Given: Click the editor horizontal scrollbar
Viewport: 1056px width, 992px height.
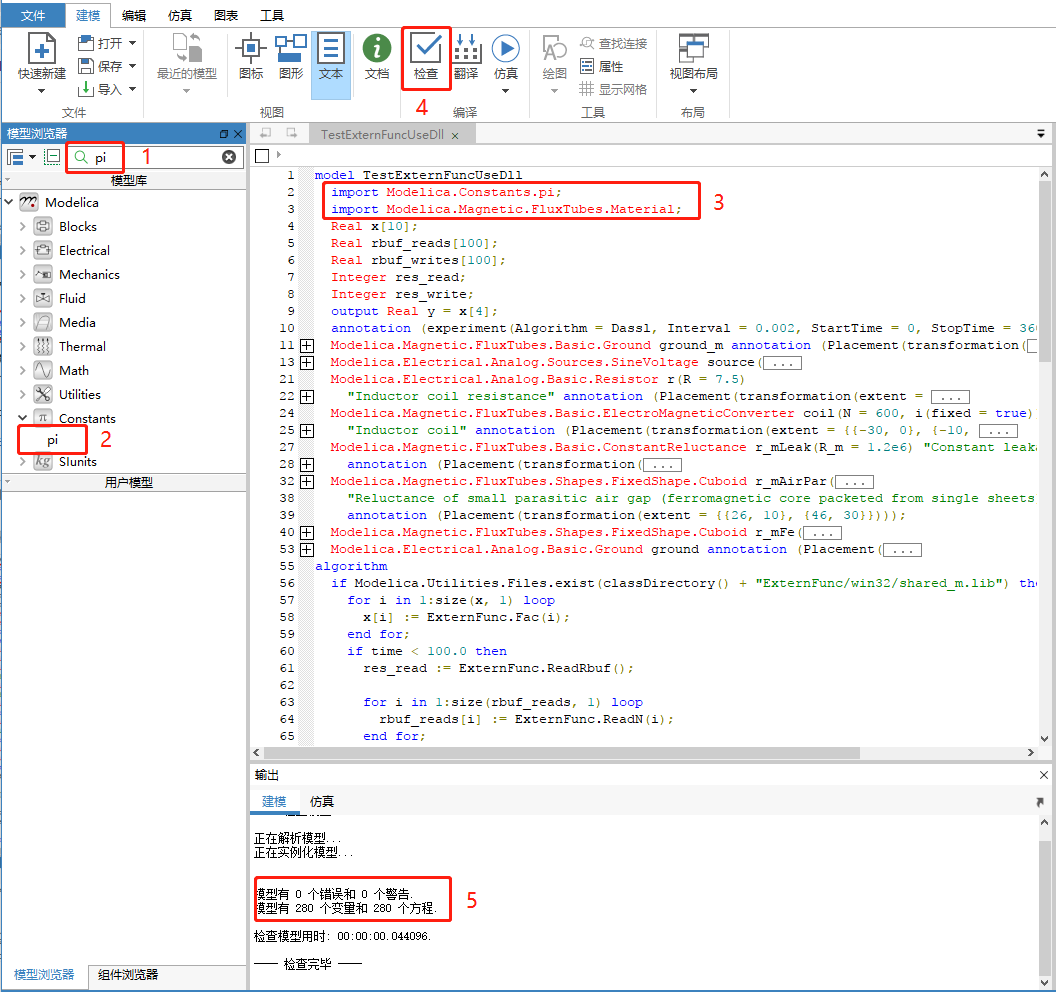Looking at the screenshot, I should [x=562, y=752].
